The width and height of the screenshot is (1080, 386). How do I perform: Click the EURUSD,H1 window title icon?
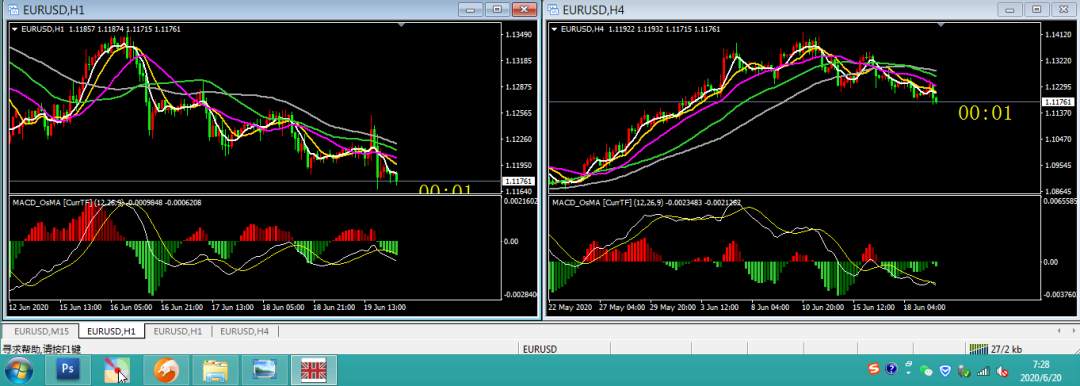(x=13, y=10)
